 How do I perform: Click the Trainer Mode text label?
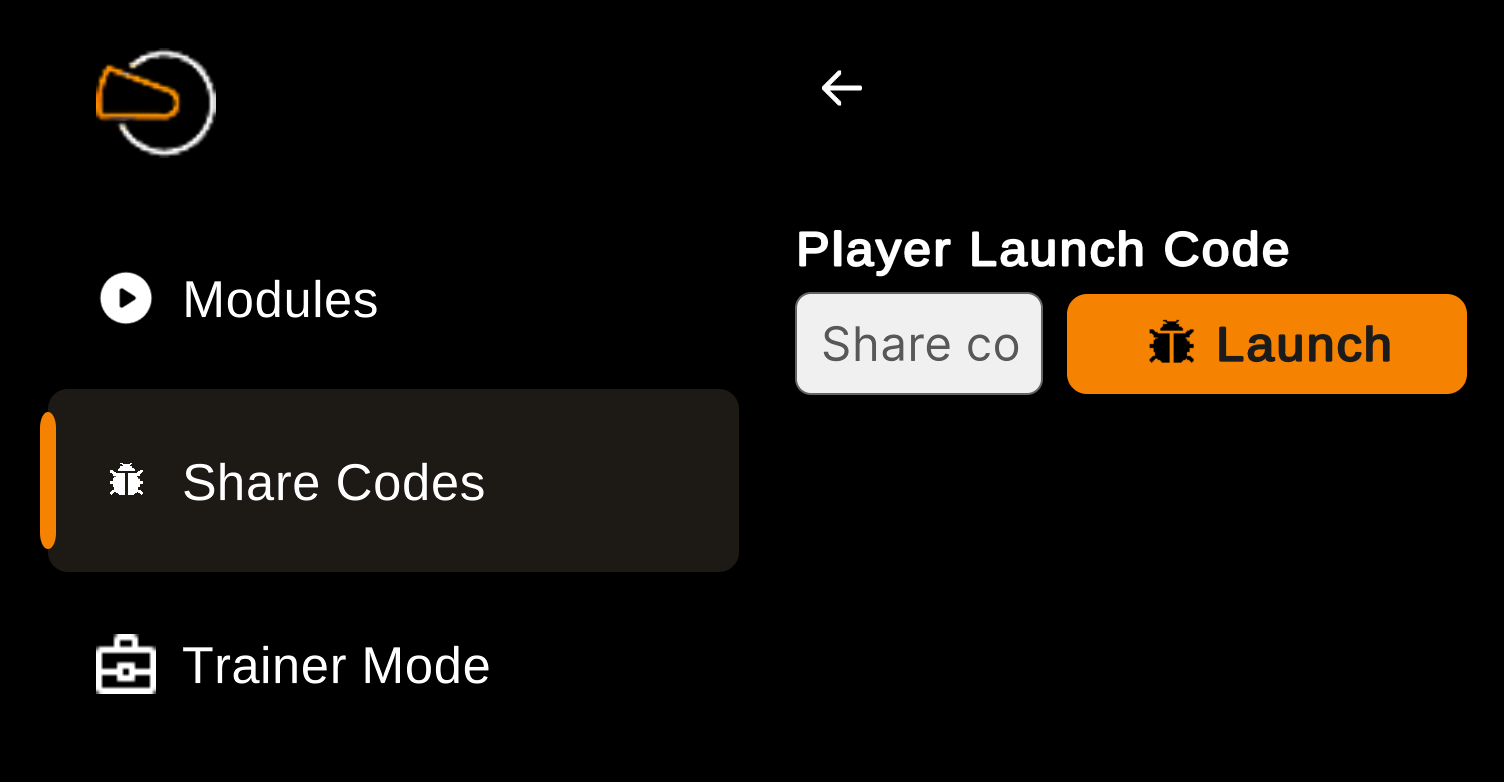336,665
